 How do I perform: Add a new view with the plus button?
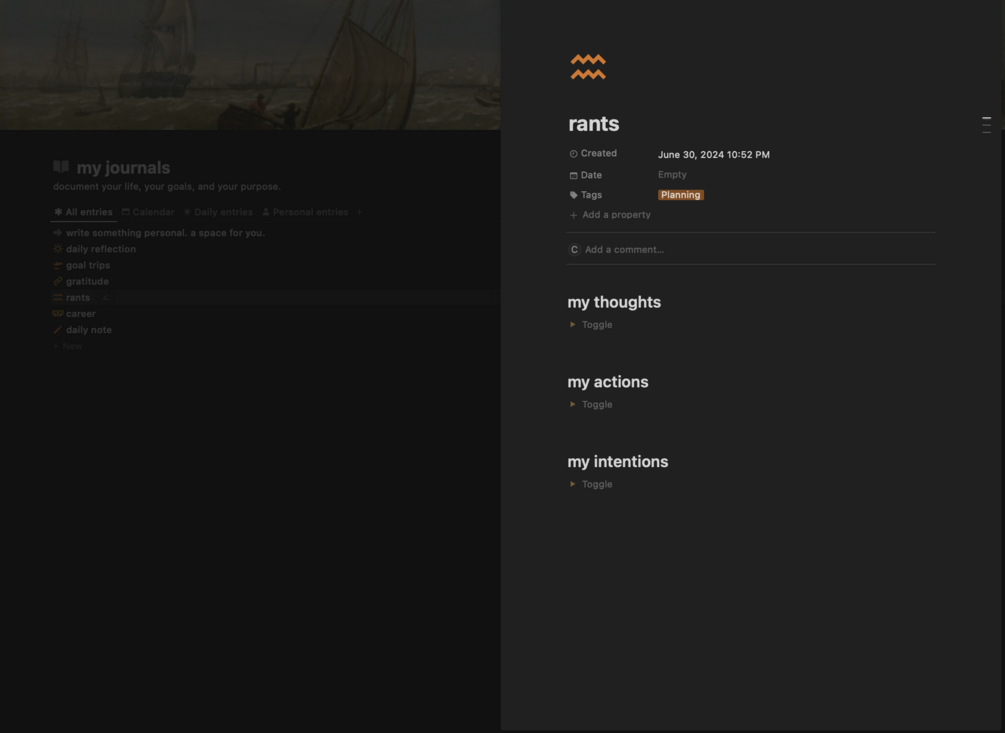(x=360, y=212)
